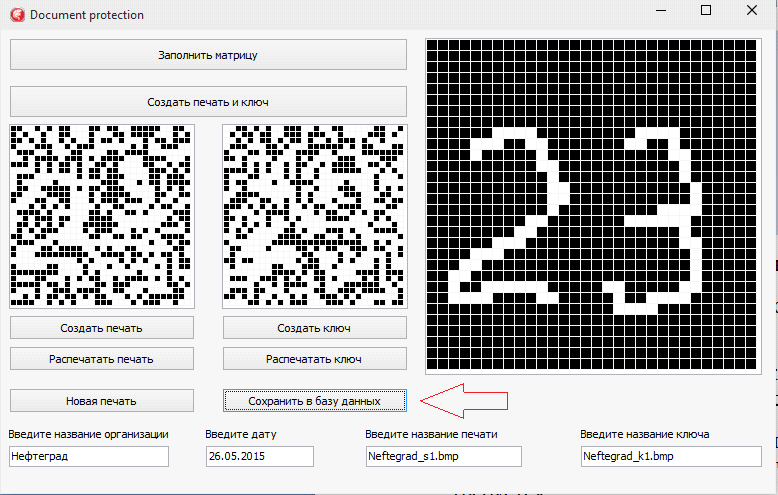Select Распечатать печать button
Screen dimensions: 778x495
102,359
